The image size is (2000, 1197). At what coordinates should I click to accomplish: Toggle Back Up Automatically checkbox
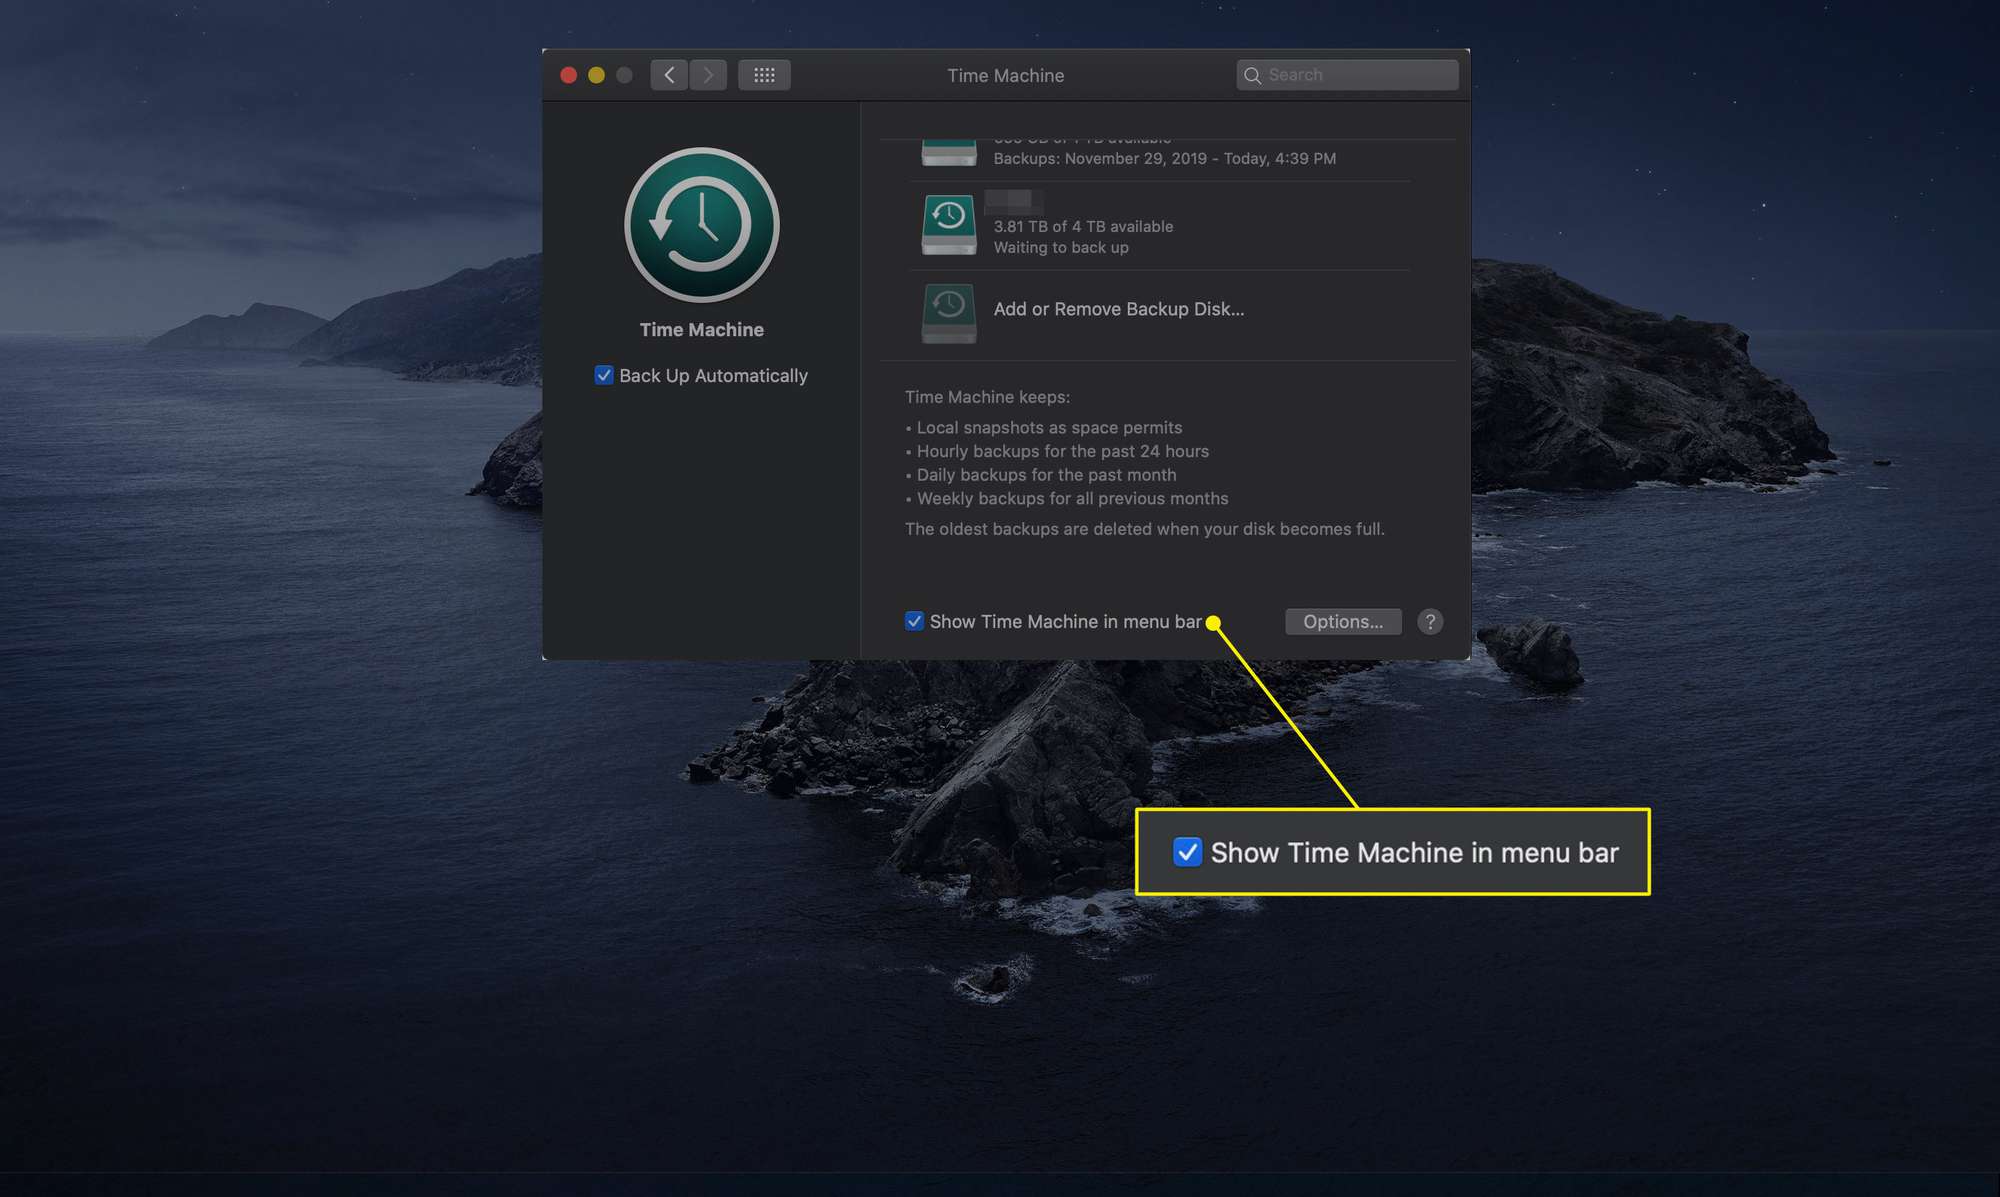(x=604, y=375)
